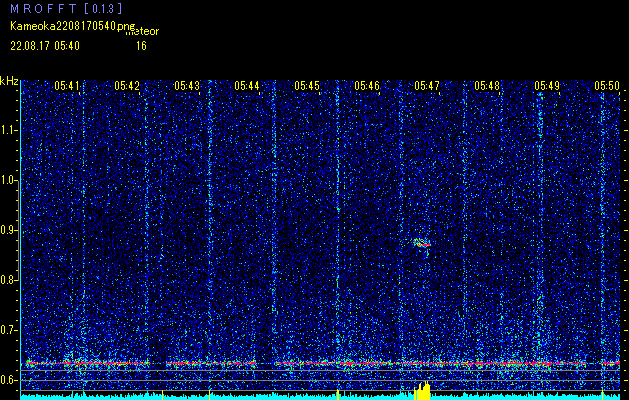Viewport: 629px width, 400px height.
Task: Click the meteor count value 16
Action: 141,46
